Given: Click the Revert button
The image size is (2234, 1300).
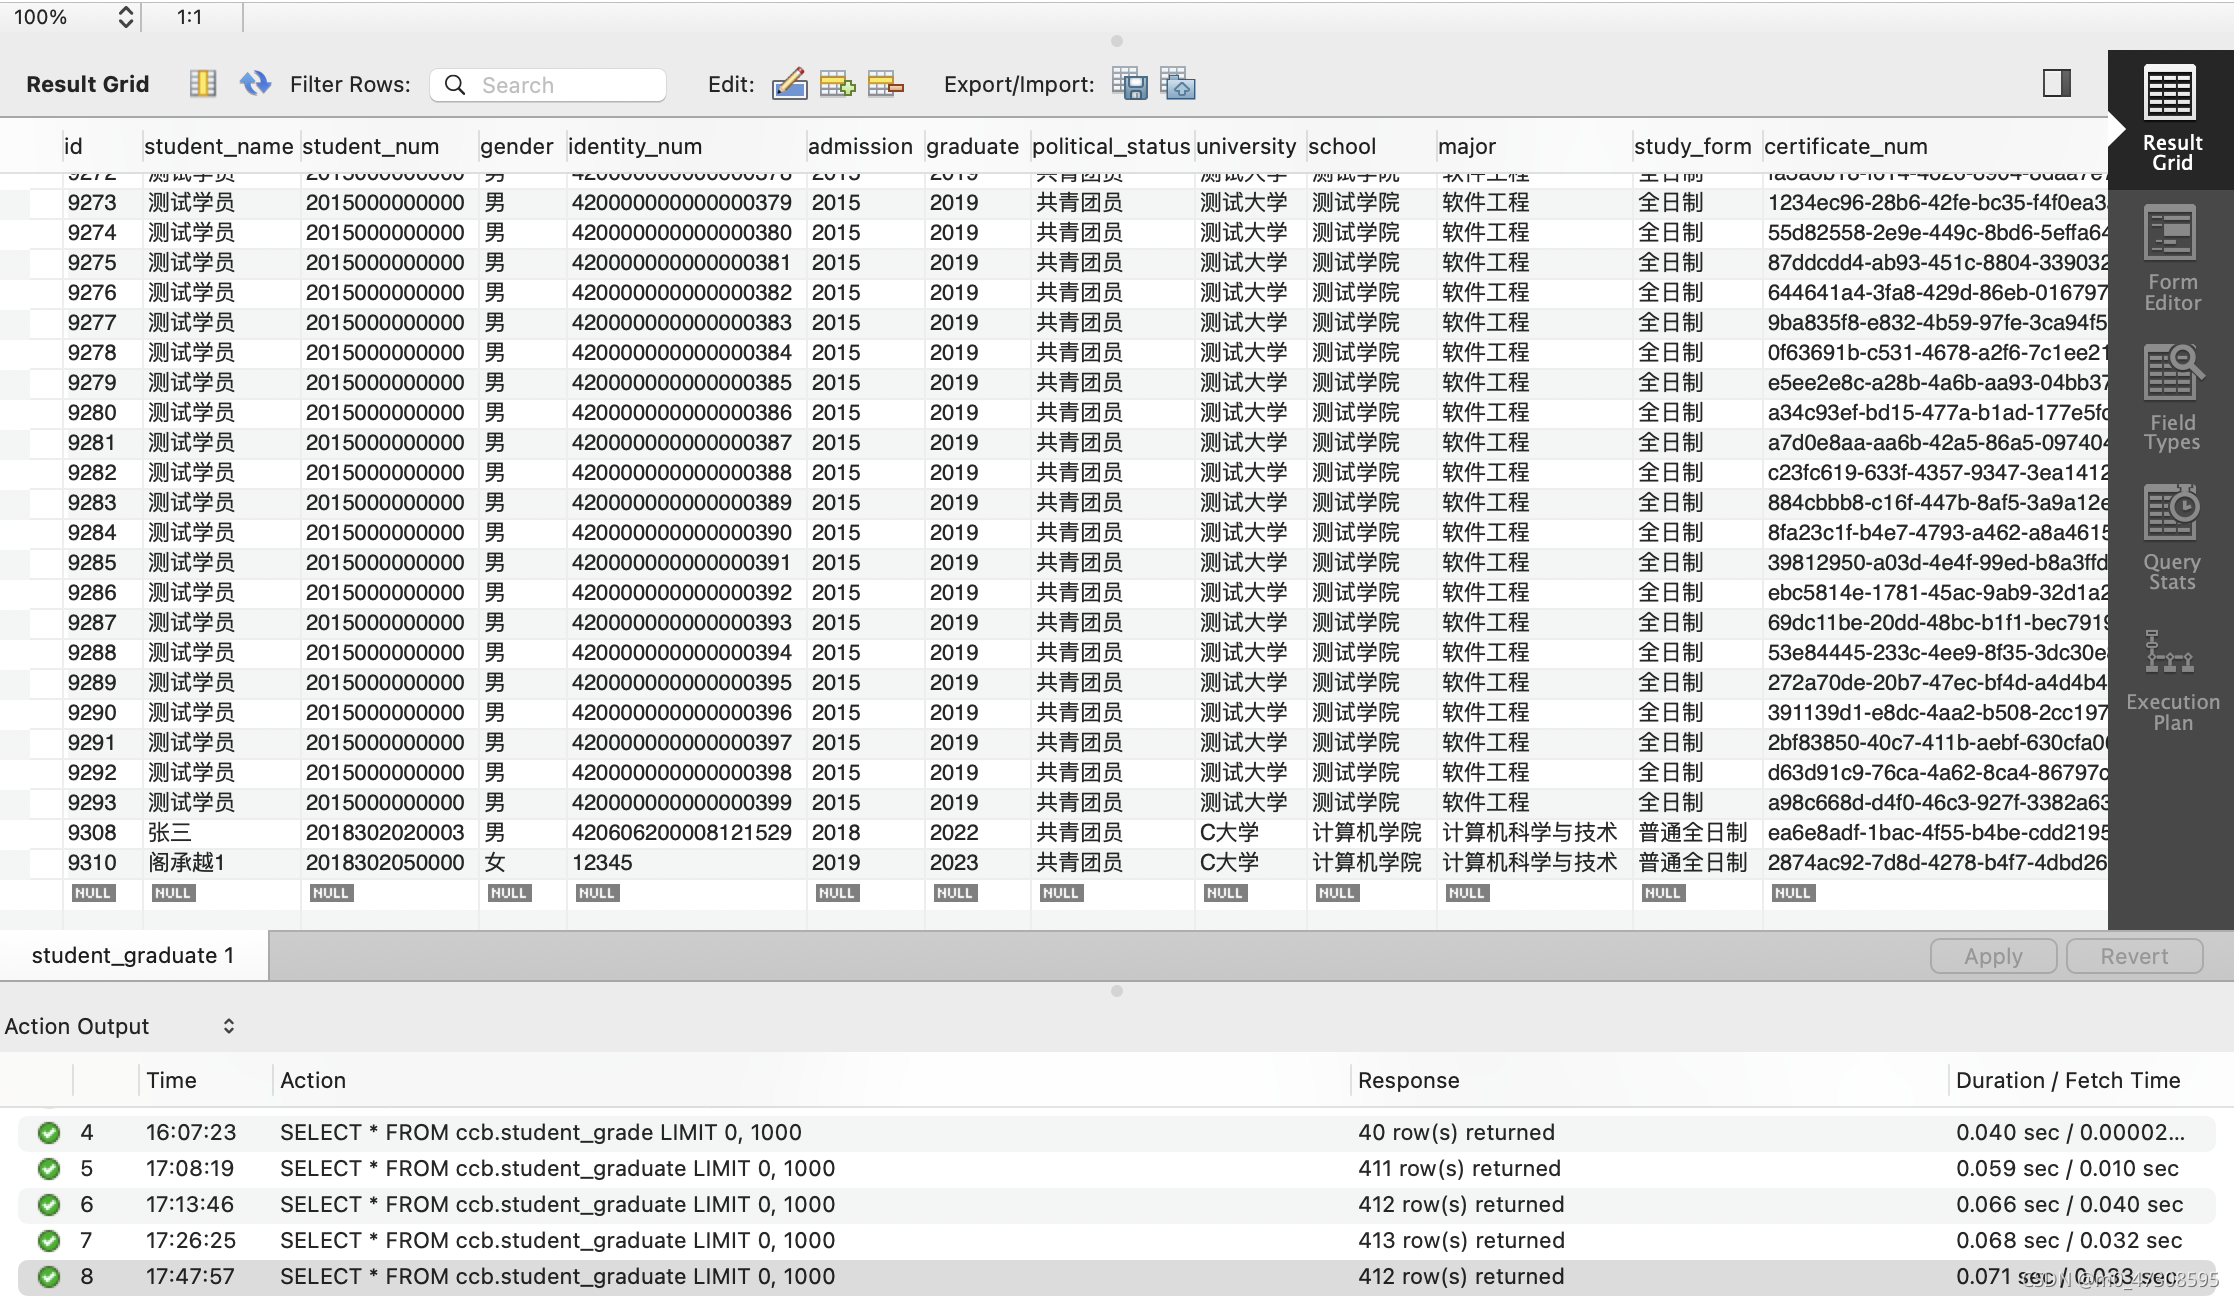Looking at the screenshot, I should pos(2133,956).
